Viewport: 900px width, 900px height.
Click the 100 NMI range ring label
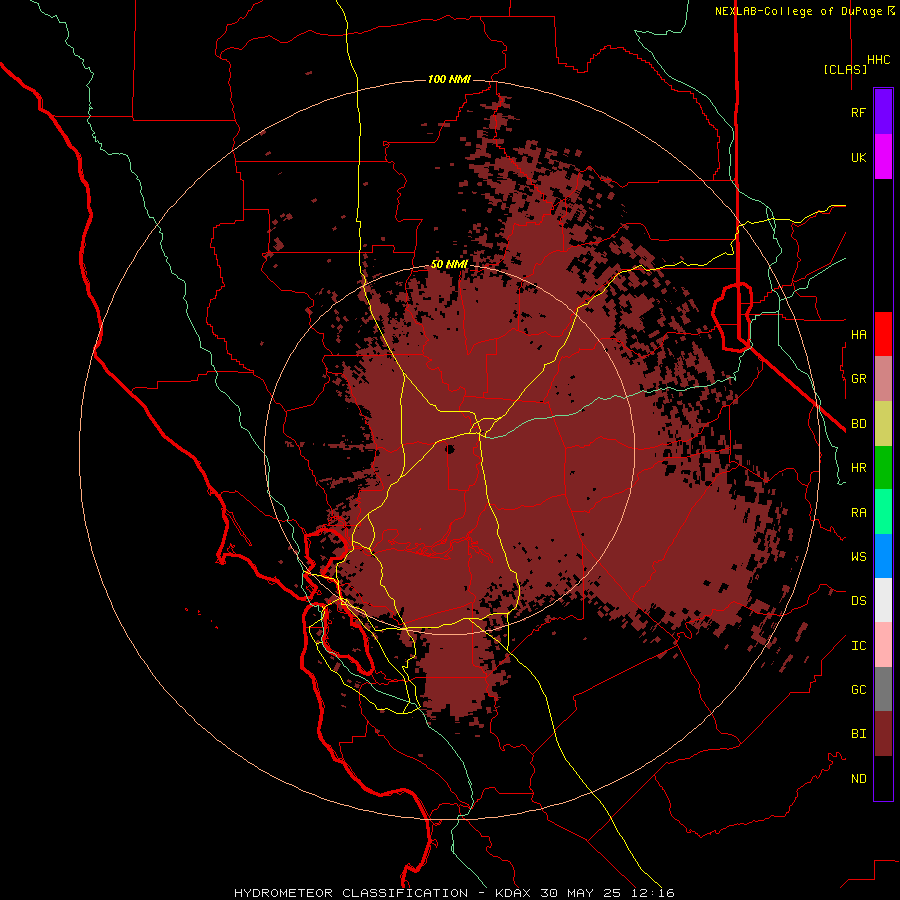pos(449,79)
